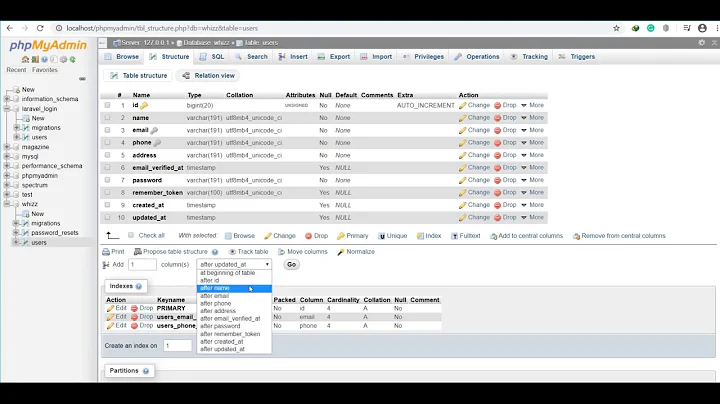Click the Change pencil for the phone column

pyautogui.click(x=462, y=143)
